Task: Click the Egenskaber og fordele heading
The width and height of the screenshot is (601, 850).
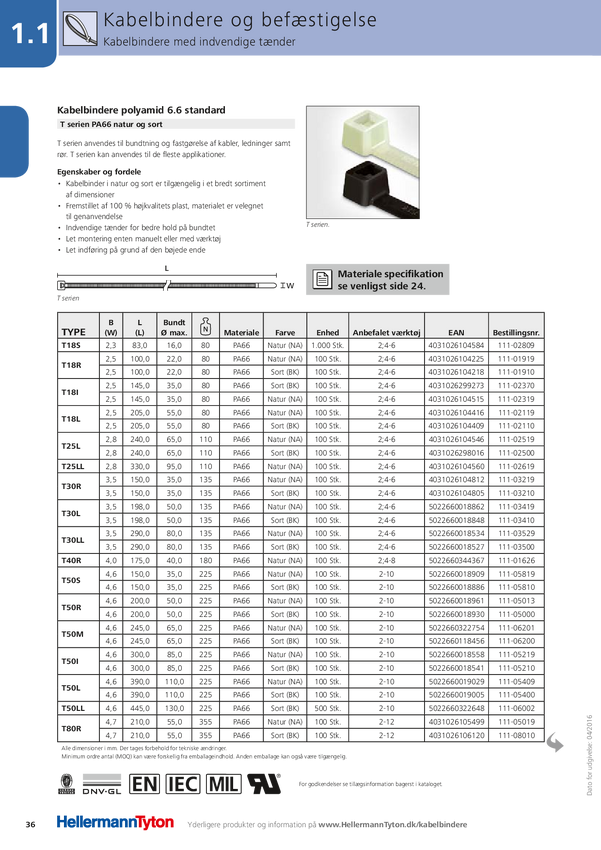Action: [x=99, y=172]
